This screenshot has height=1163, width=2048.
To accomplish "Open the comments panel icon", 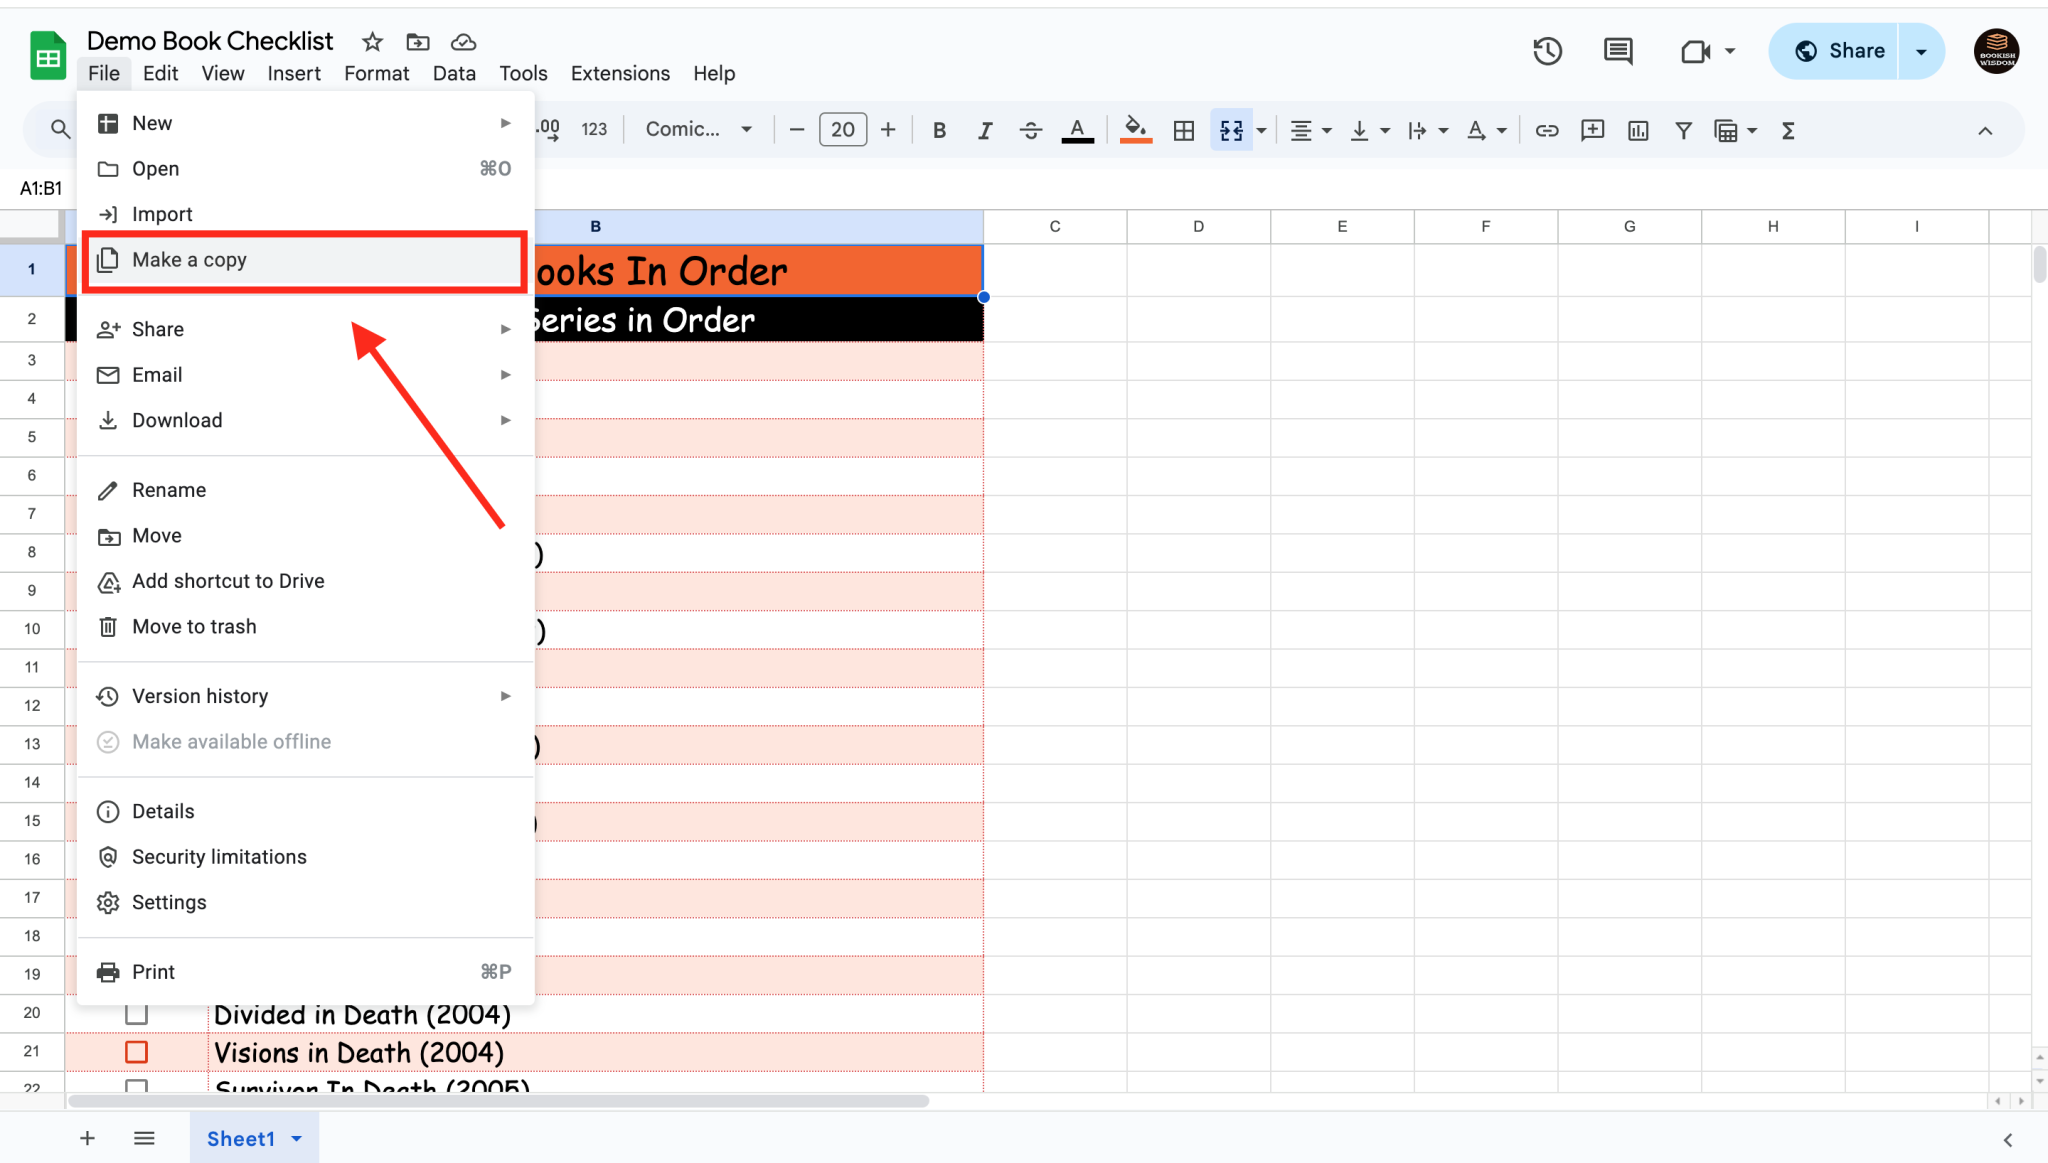I will (x=1617, y=51).
